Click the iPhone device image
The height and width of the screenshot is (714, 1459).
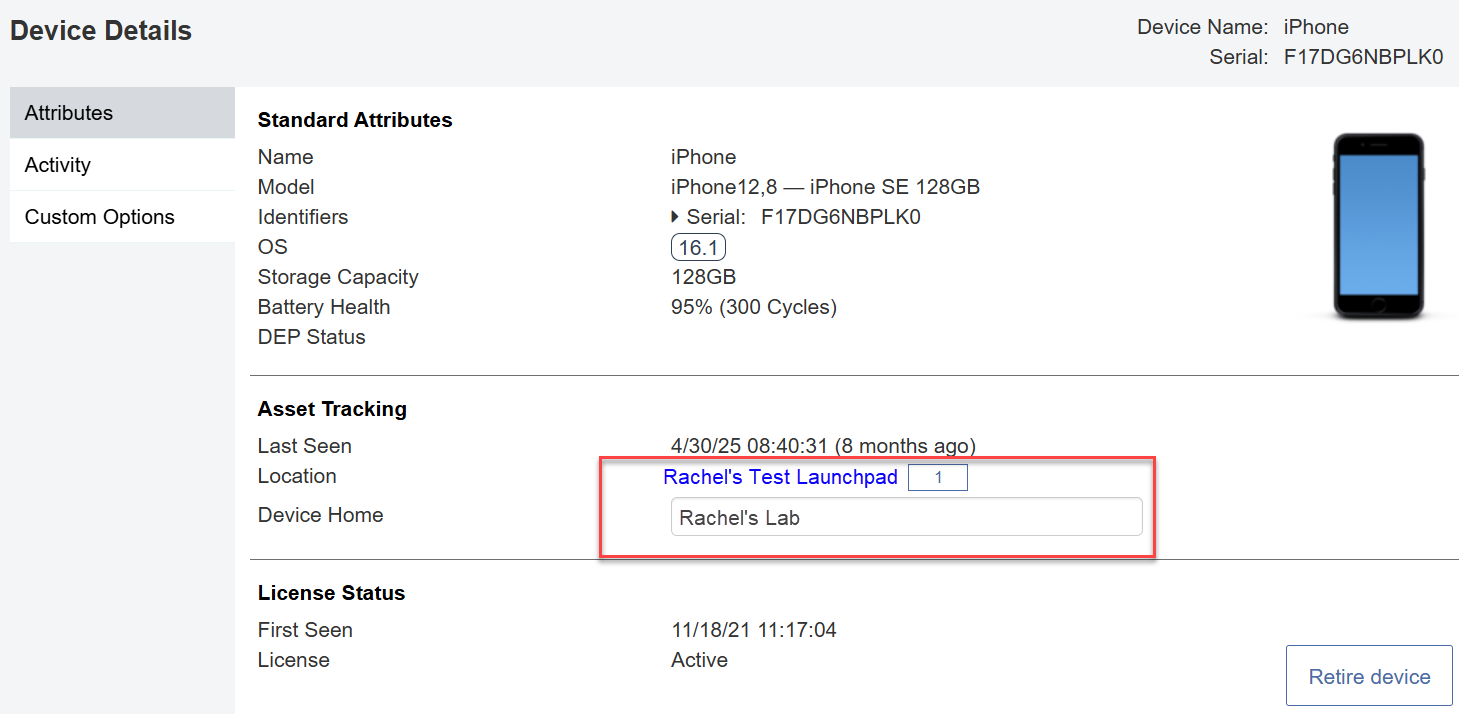coord(1378,227)
